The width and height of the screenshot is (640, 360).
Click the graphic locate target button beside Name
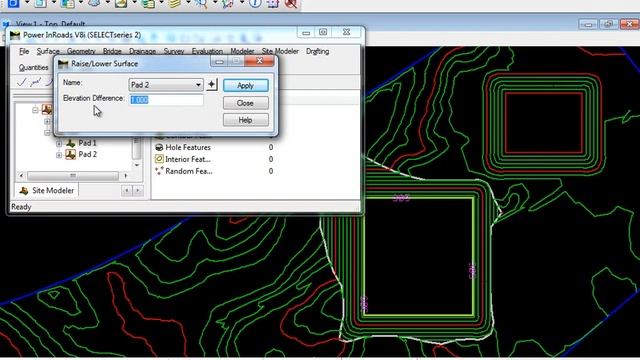pyautogui.click(x=212, y=85)
